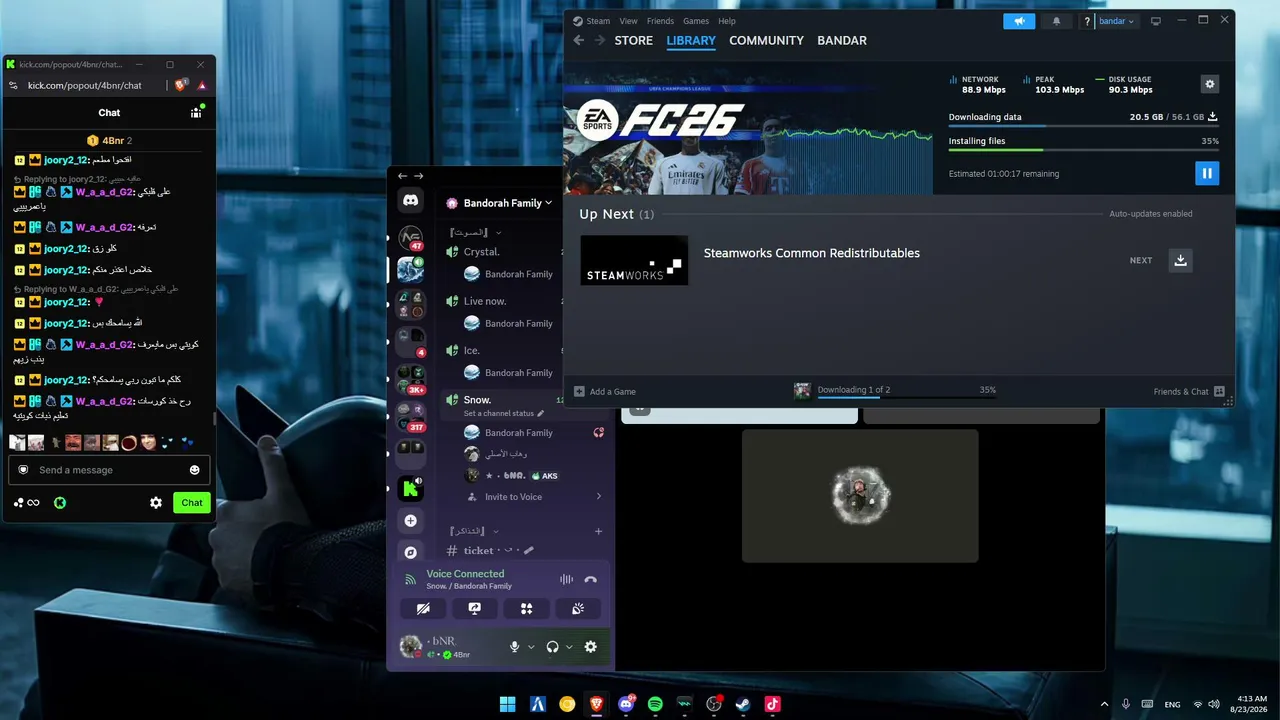1280x720 pixels.
Task: Open Steam notifications bell
Action: (x=1057, y=21)
